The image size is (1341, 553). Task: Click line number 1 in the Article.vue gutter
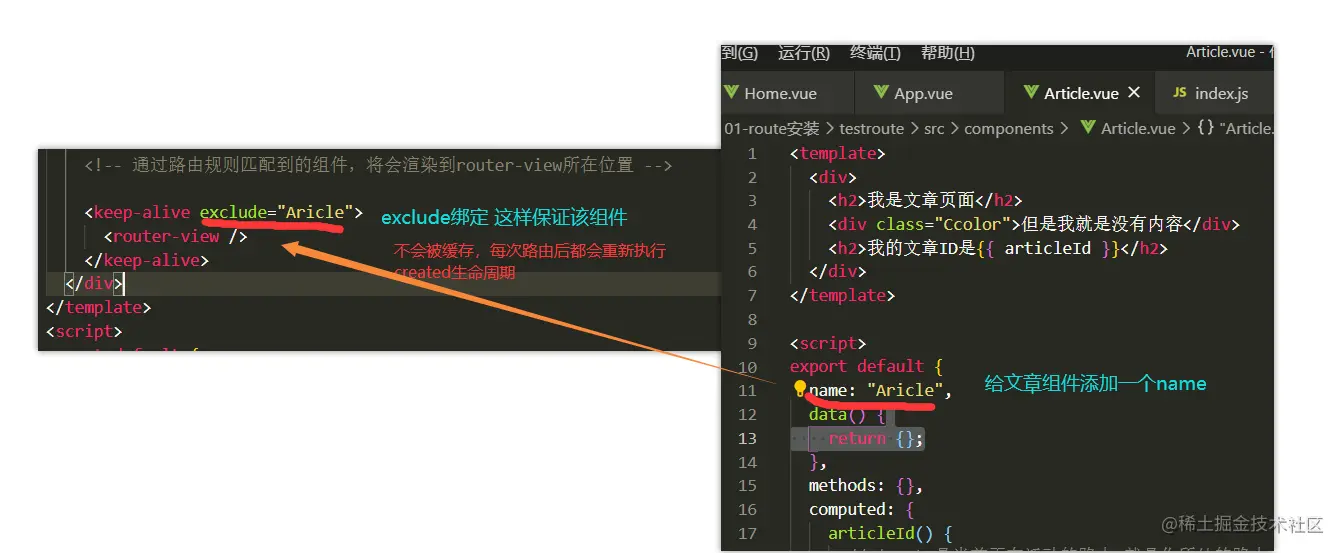(753, 153)
